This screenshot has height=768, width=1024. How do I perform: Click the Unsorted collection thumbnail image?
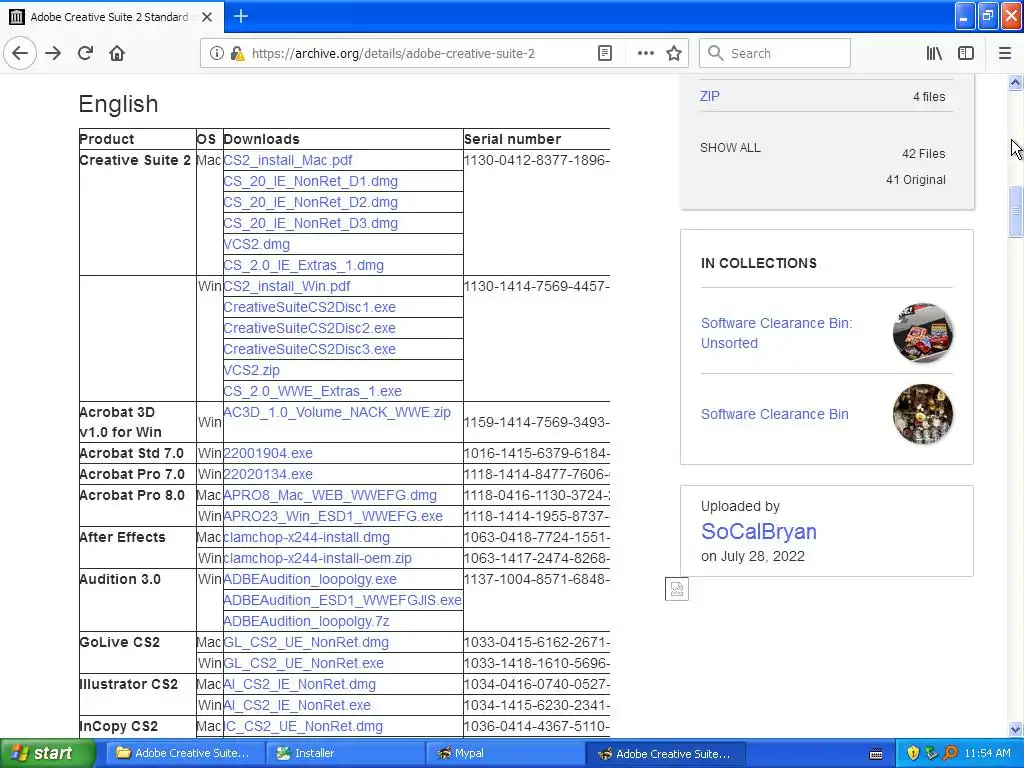pyautogui.click(x=923, y=333)
